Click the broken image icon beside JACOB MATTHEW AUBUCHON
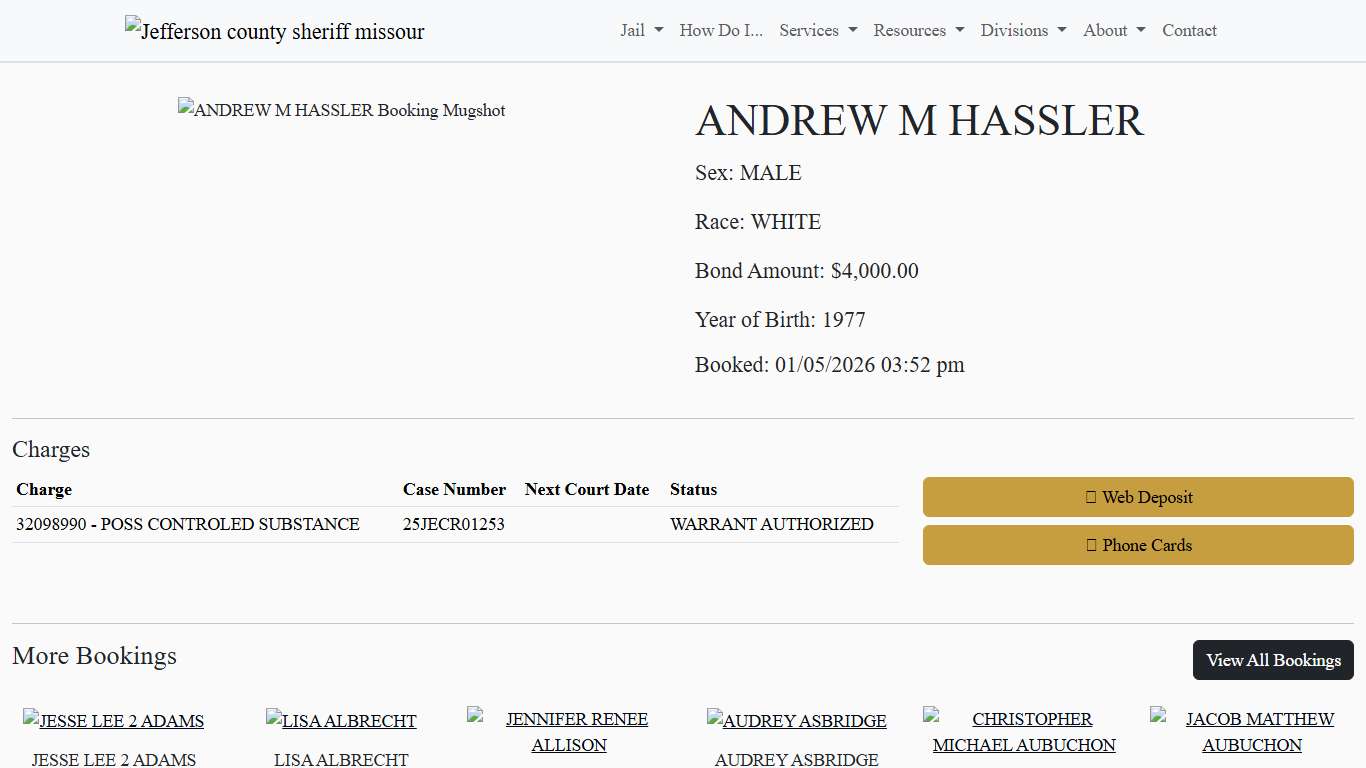 1159,714
